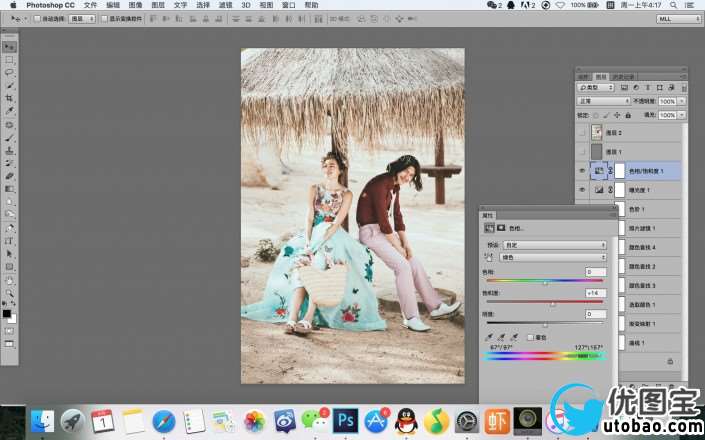Open the 图层 auto-select target dropdown
This screenshot has width=705, height=440.
[x=82, y=19]
